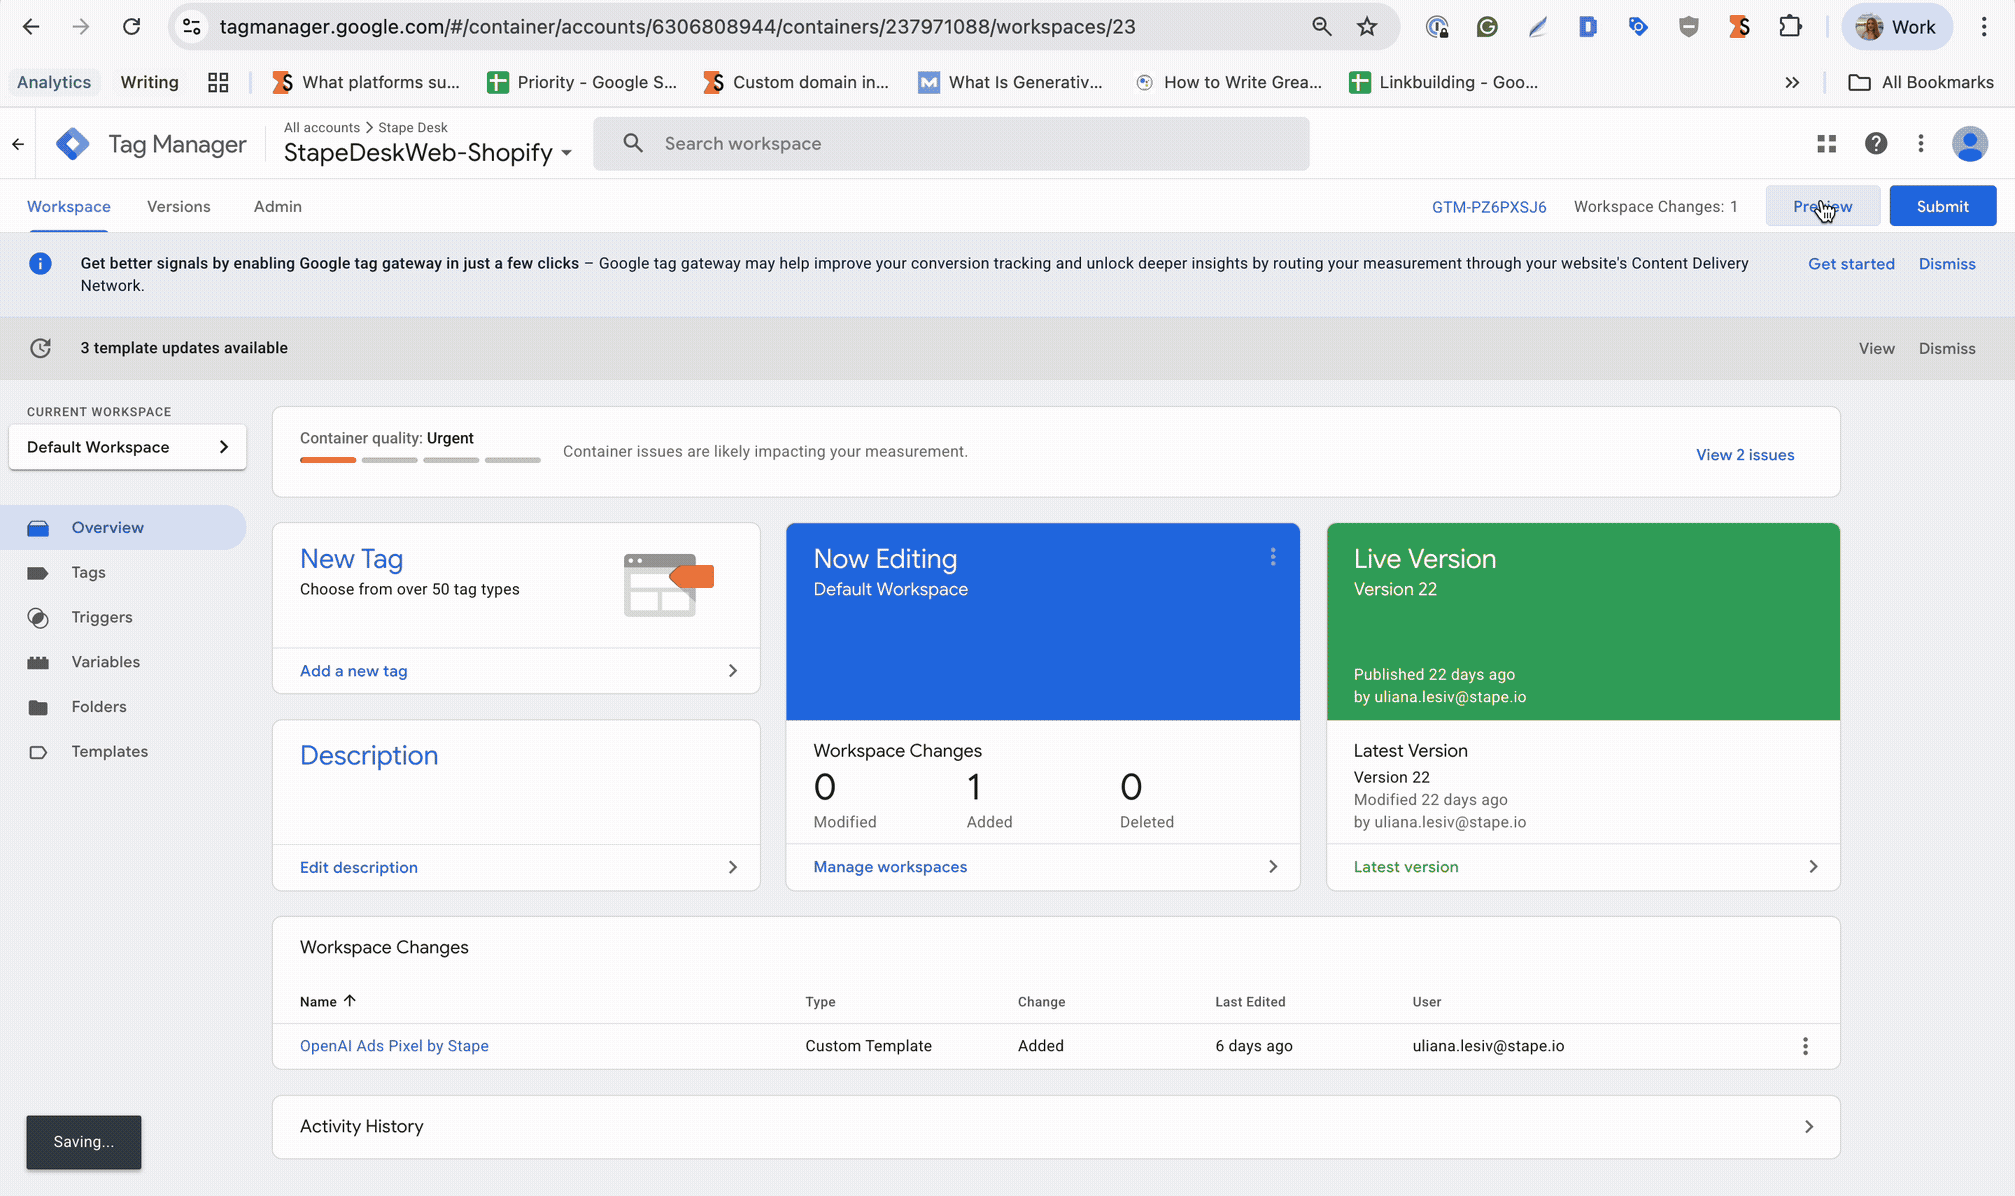Click the Tag Manager diamond logo

pyautogui.click(x=72, y=144)
